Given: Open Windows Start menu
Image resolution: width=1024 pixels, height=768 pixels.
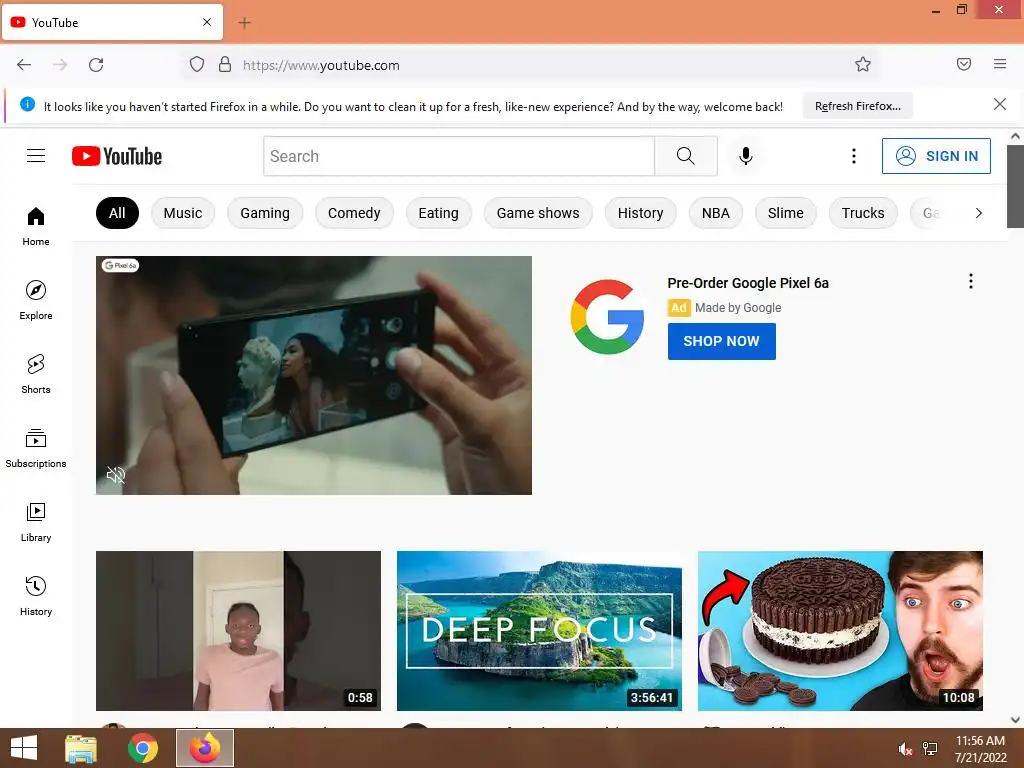Looking at the screenshot, I should click(x=24, y=748).
